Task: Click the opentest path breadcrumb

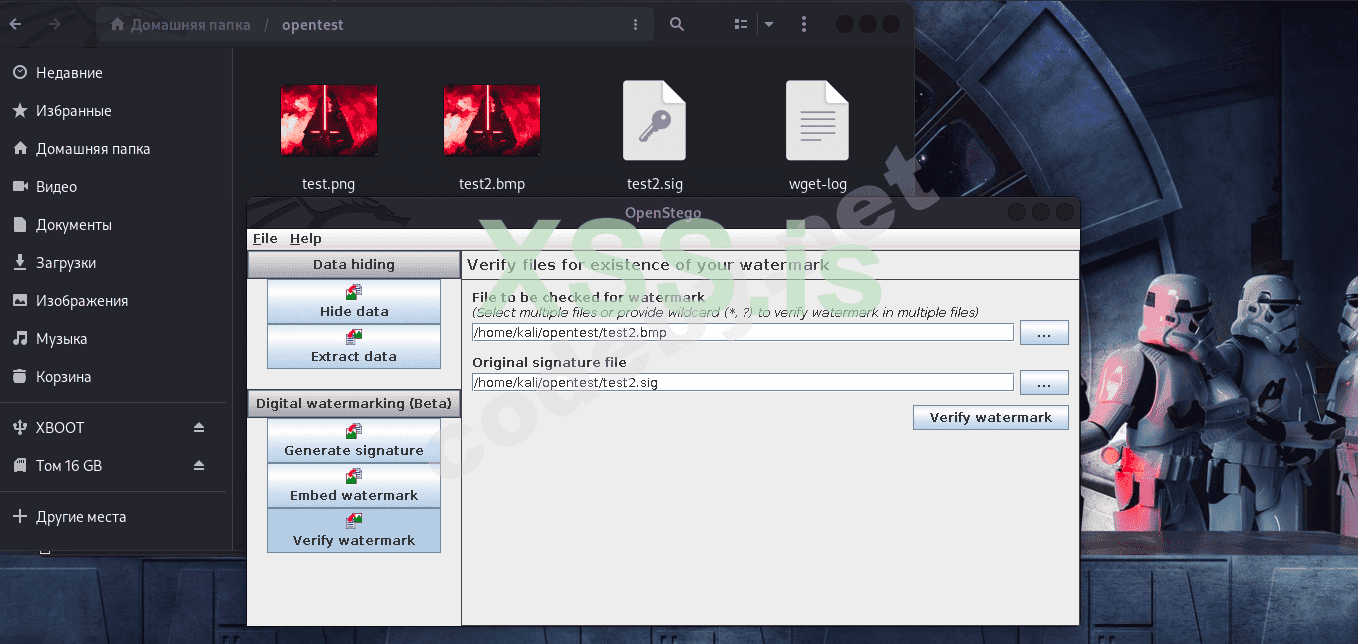Action: [312, 25]
